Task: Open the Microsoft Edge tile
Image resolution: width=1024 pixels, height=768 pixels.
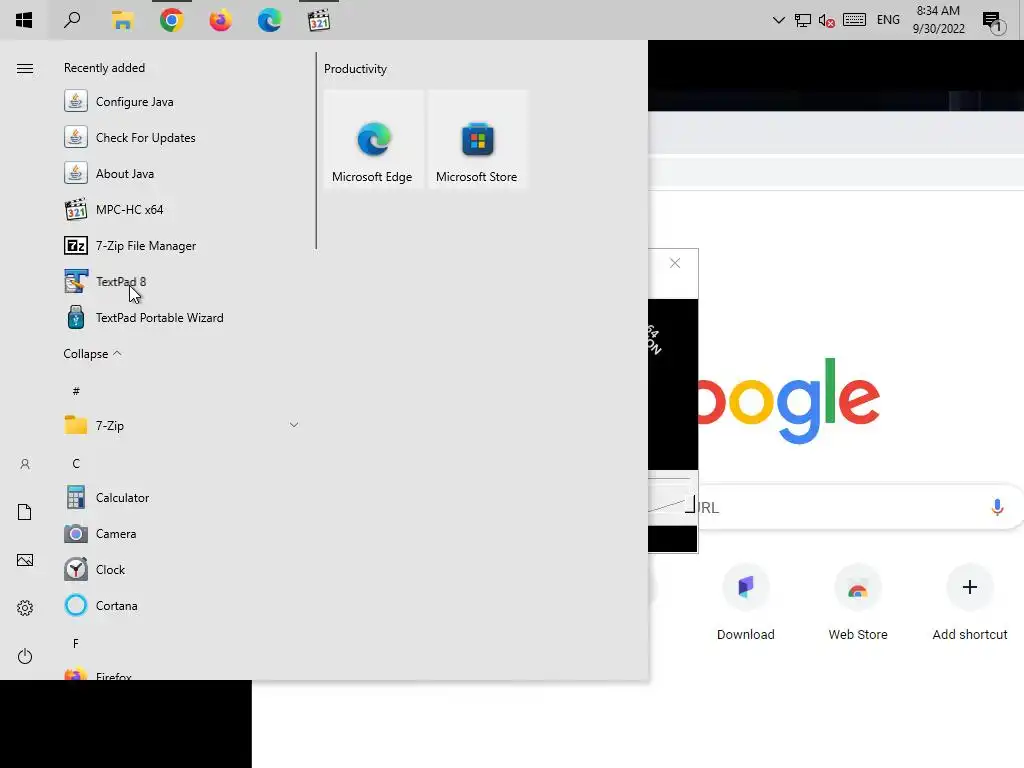Action: (x=374, y=140)
